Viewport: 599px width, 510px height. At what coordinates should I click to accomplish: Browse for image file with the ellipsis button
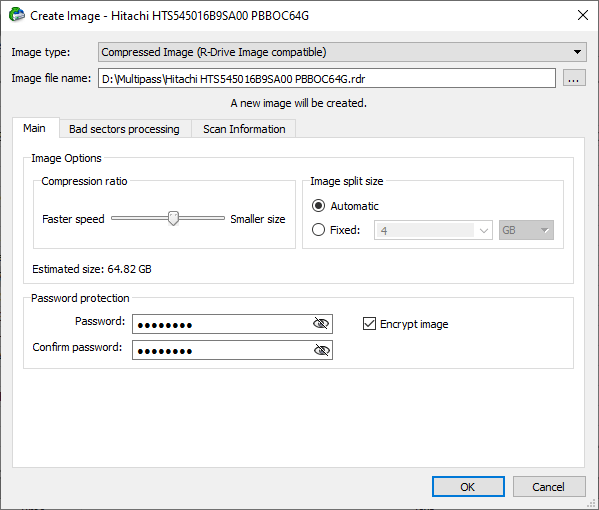pyautogui.click(x=574, y=78)
